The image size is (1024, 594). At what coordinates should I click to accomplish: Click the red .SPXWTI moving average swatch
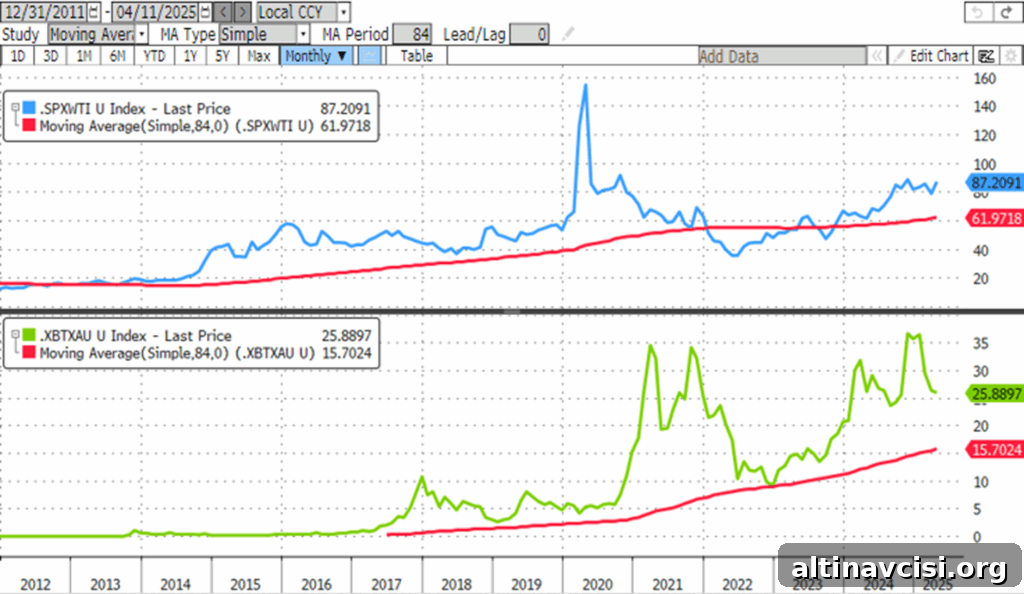pos(29,125)
